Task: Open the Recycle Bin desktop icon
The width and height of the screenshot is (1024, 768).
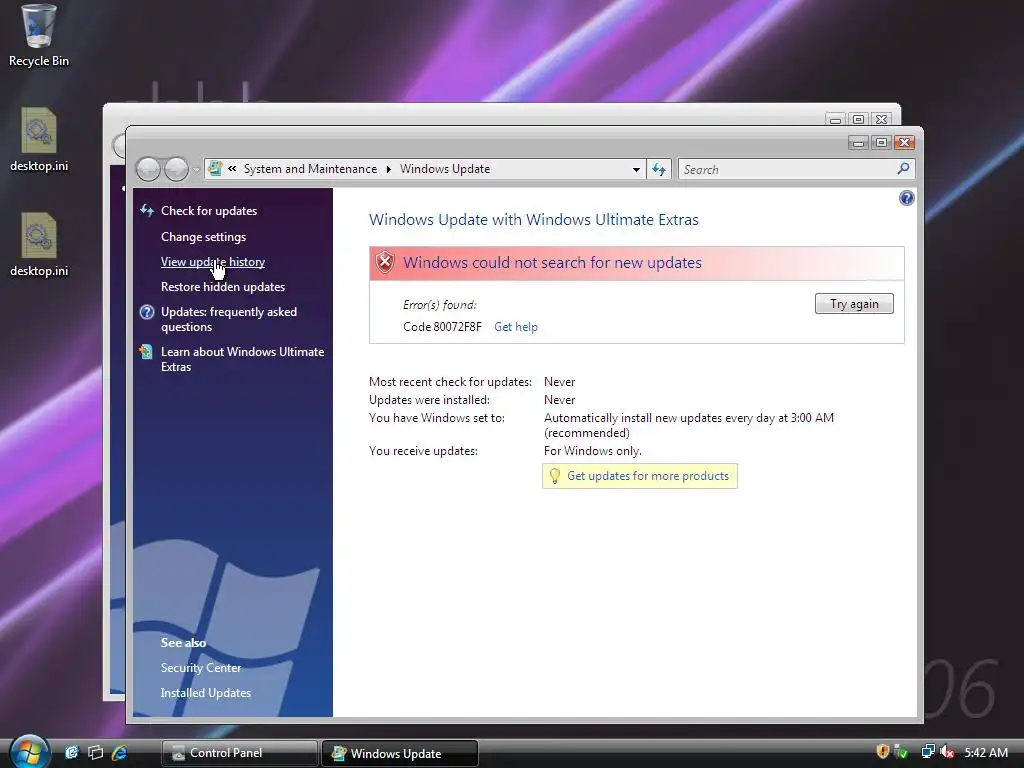Action: 39,36
